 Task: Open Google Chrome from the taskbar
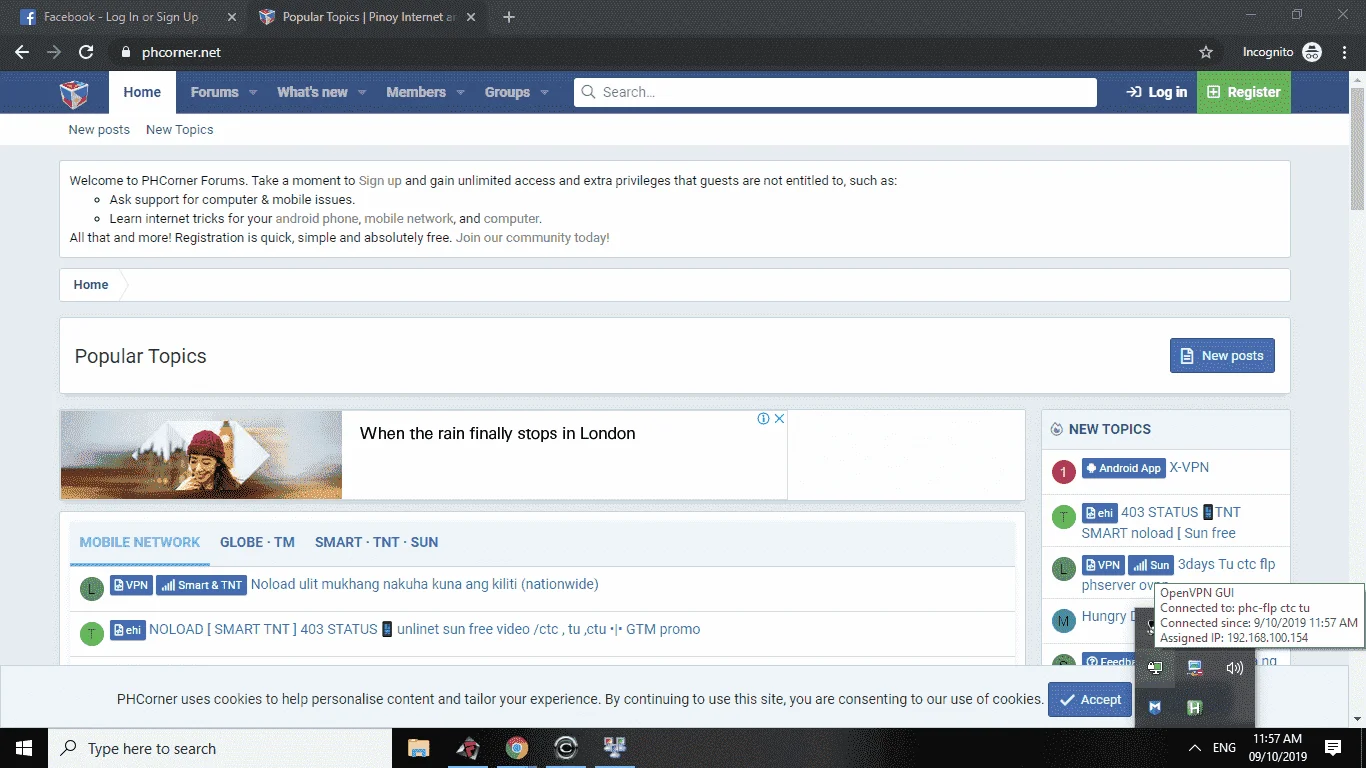516,748
